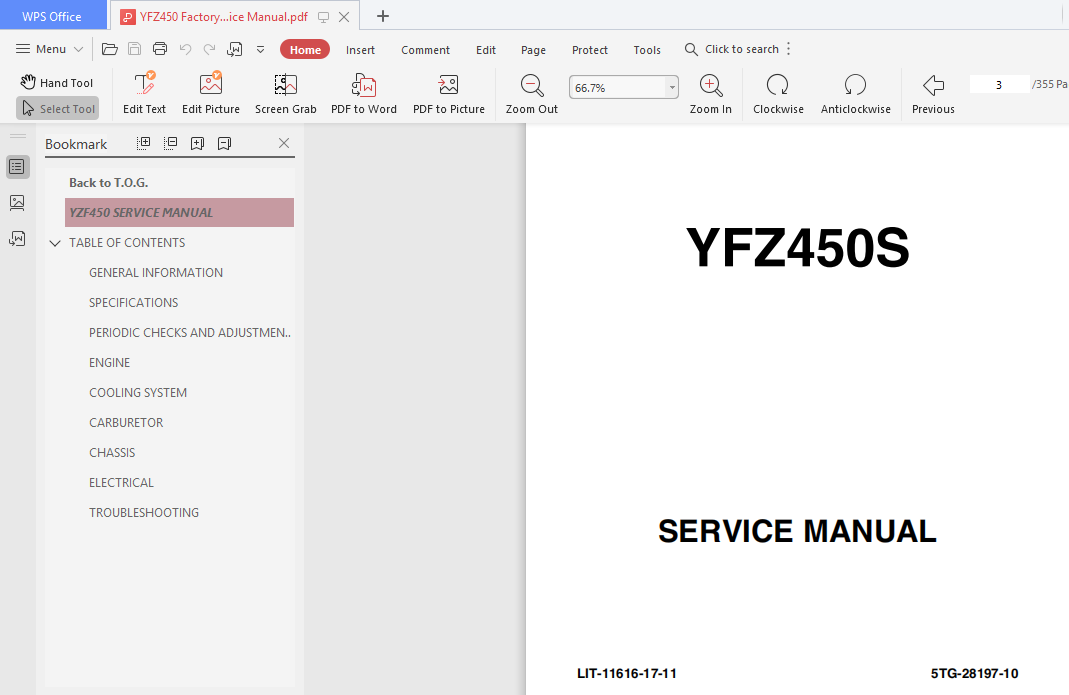Screen dimensions: 1069x695
Task: Expand the quick access toolbar dropdown arrow
Action: (x=260, y=49)
